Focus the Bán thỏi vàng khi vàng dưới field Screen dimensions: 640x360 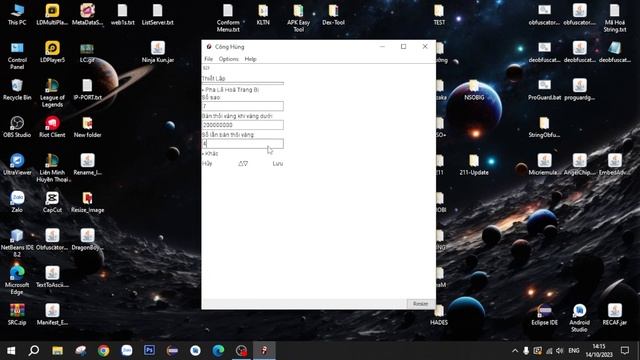point(243,125)
